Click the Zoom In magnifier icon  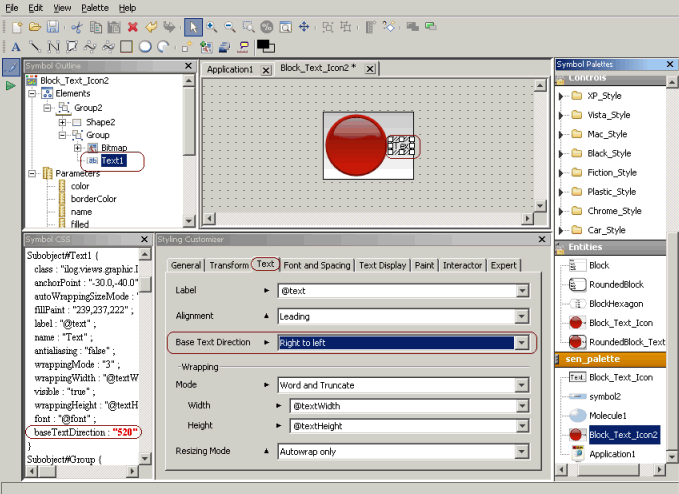(x=212, y=26)
